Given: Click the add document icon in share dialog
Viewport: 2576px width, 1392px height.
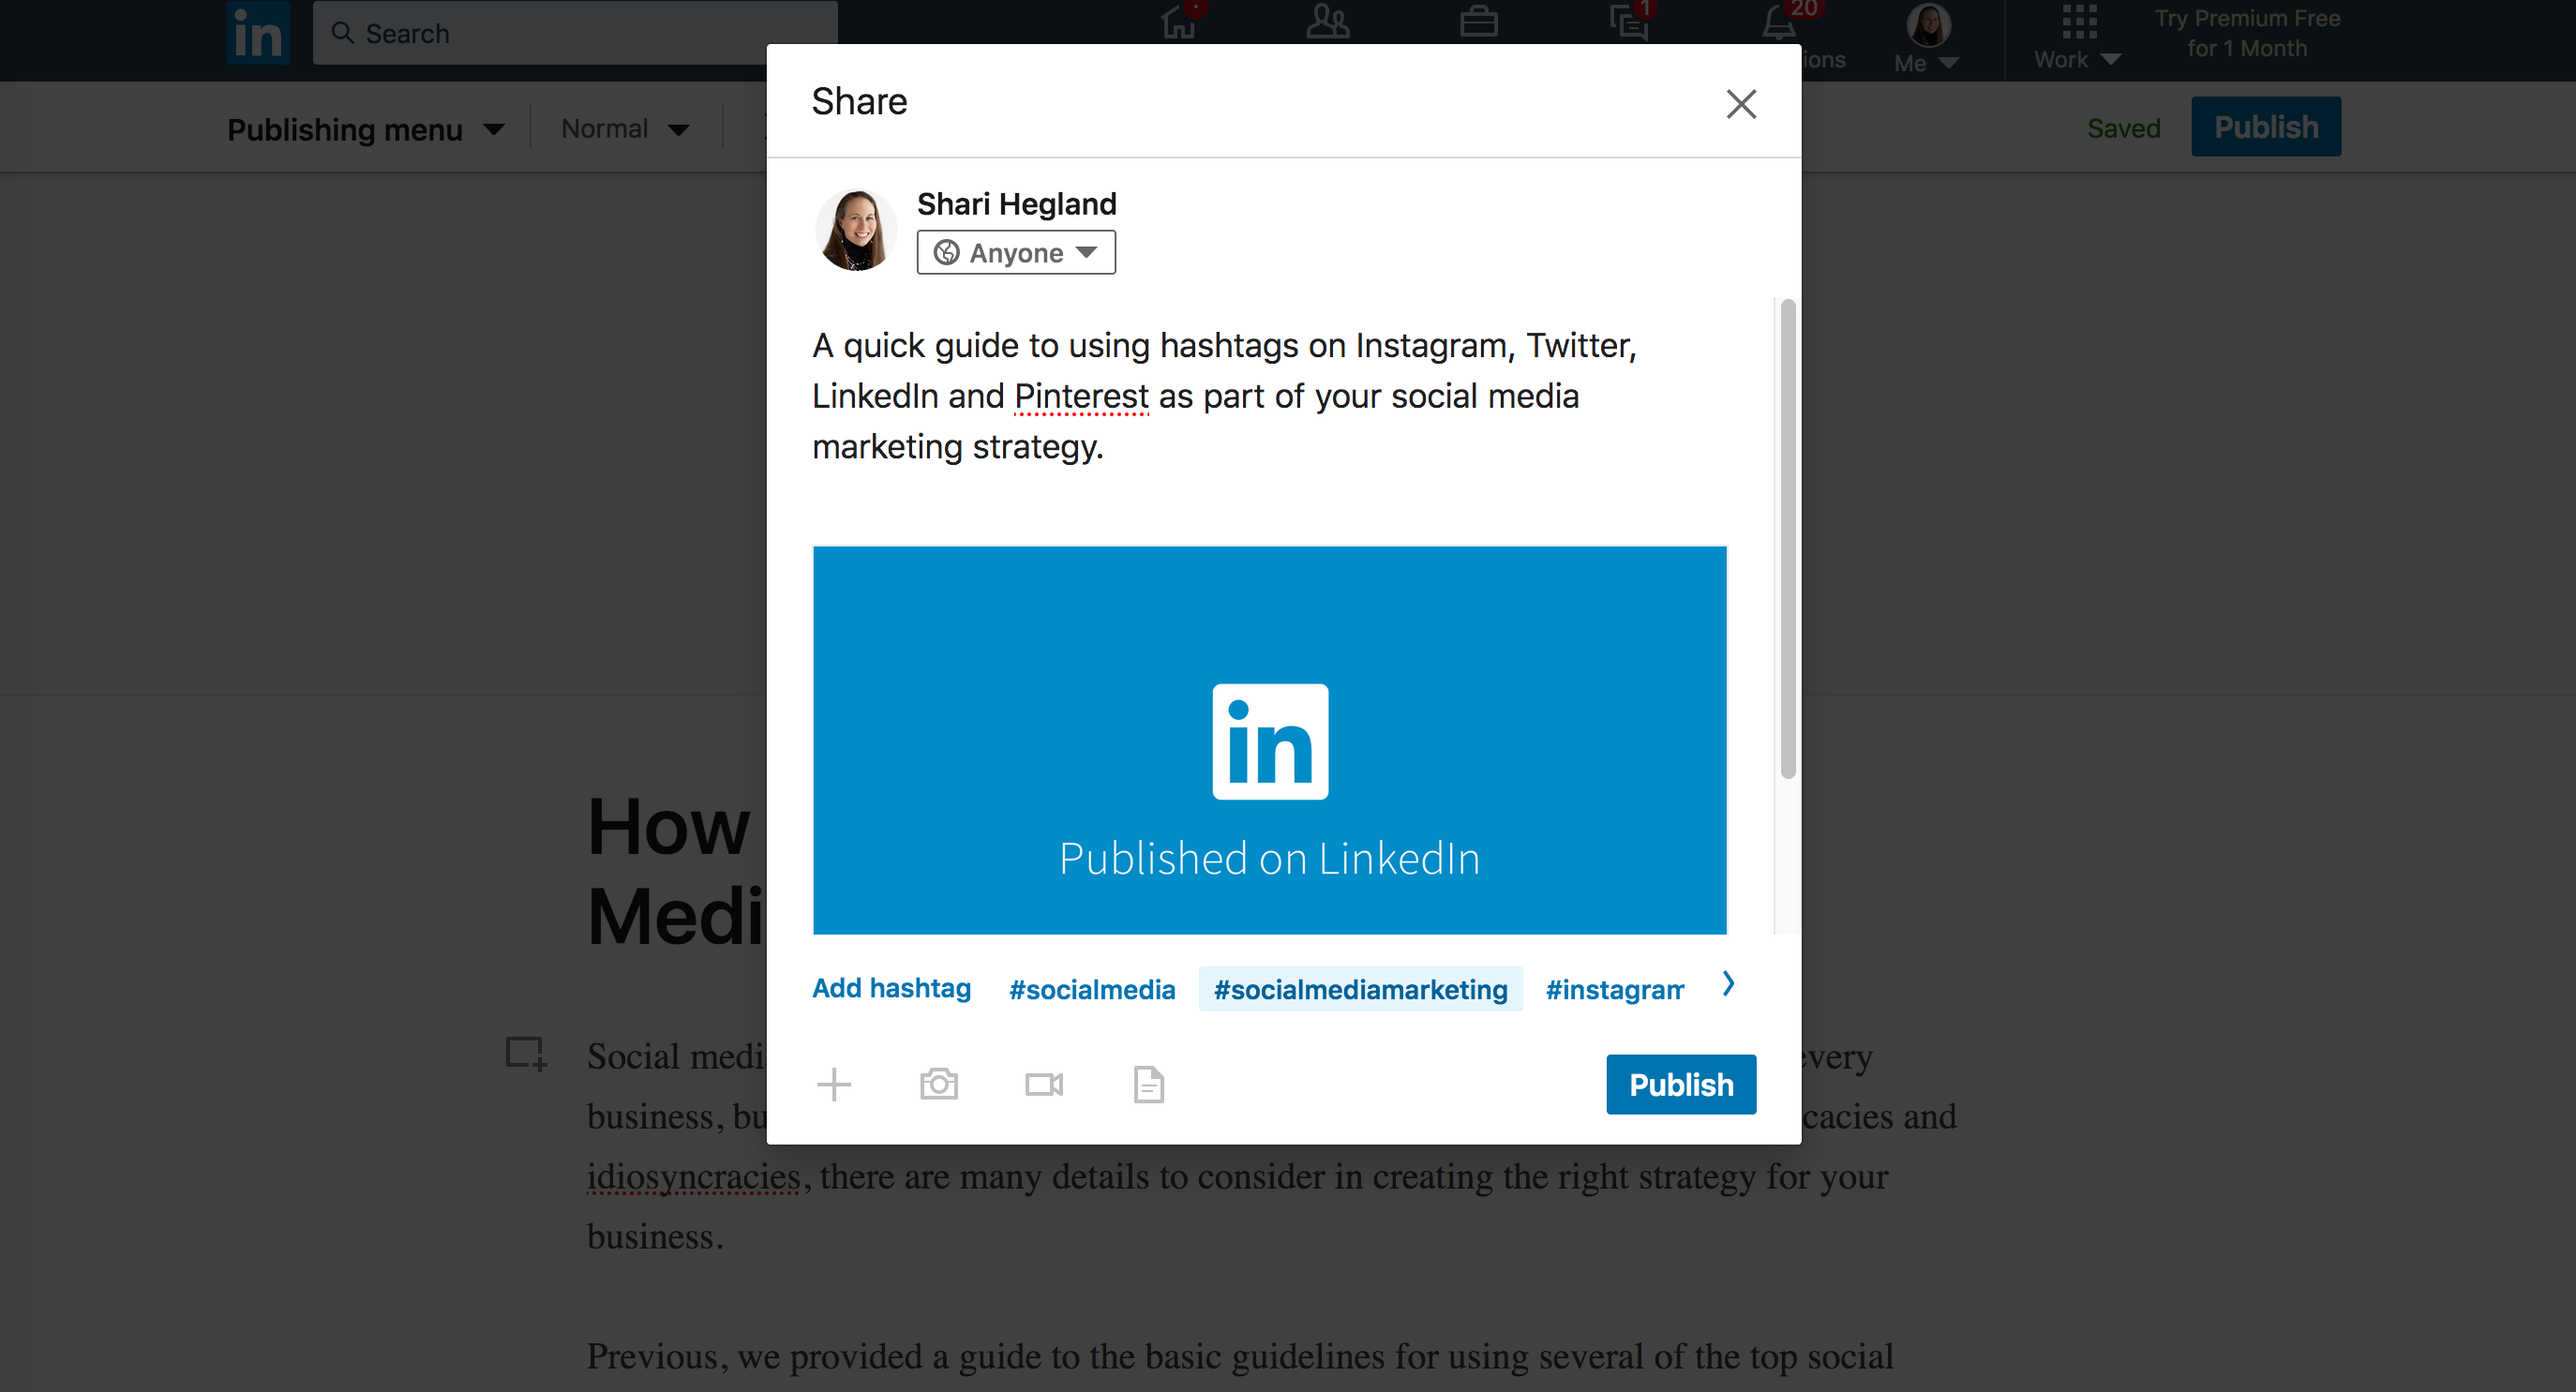Looking at the screenshot, I should (1148, 1084).
